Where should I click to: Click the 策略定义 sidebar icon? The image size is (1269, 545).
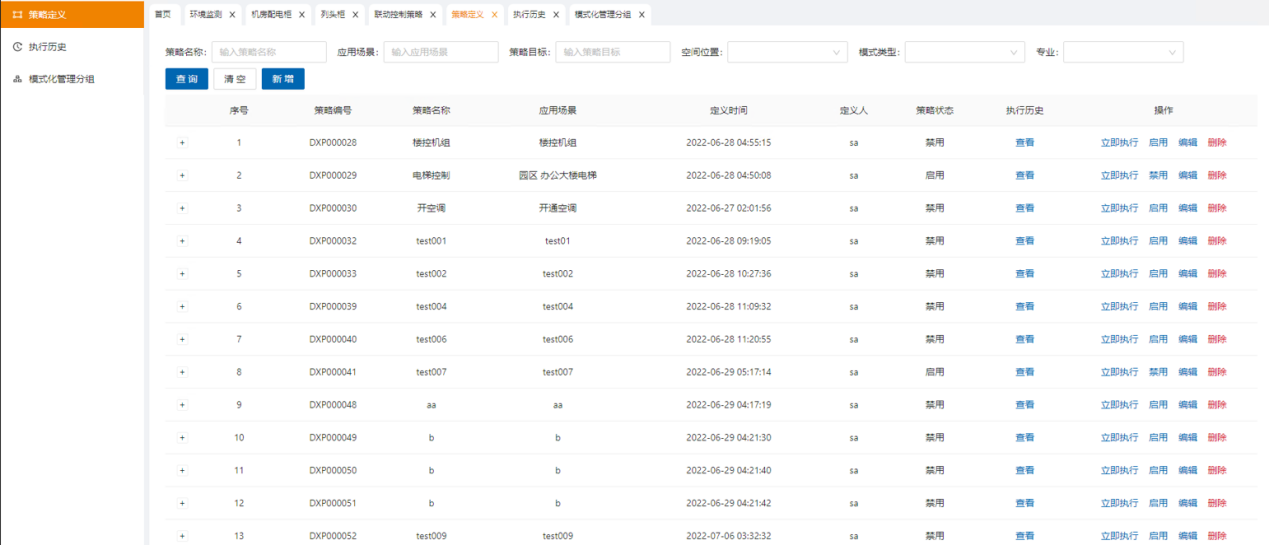17,14
